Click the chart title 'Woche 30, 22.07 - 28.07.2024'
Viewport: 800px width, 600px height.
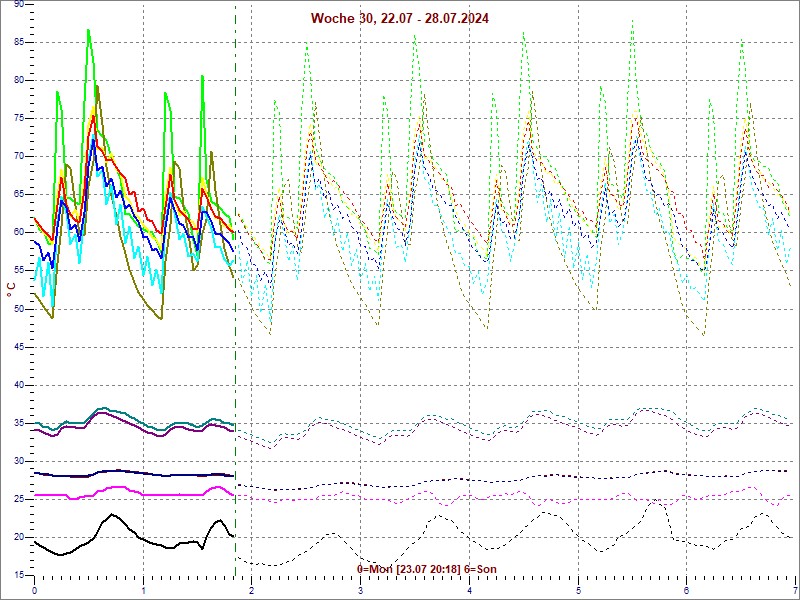click(400, 18)
